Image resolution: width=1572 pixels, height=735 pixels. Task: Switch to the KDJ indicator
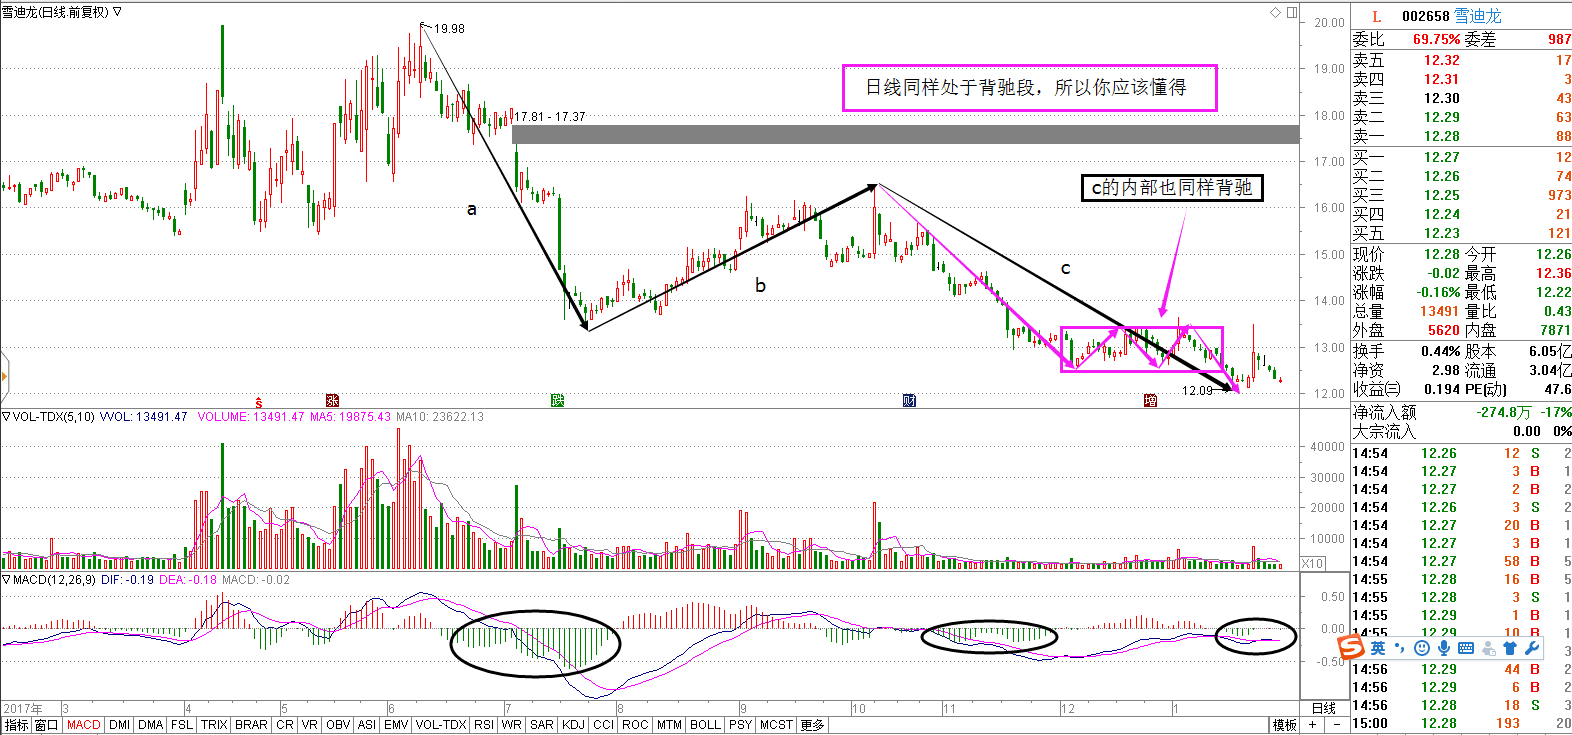(574, 725)
